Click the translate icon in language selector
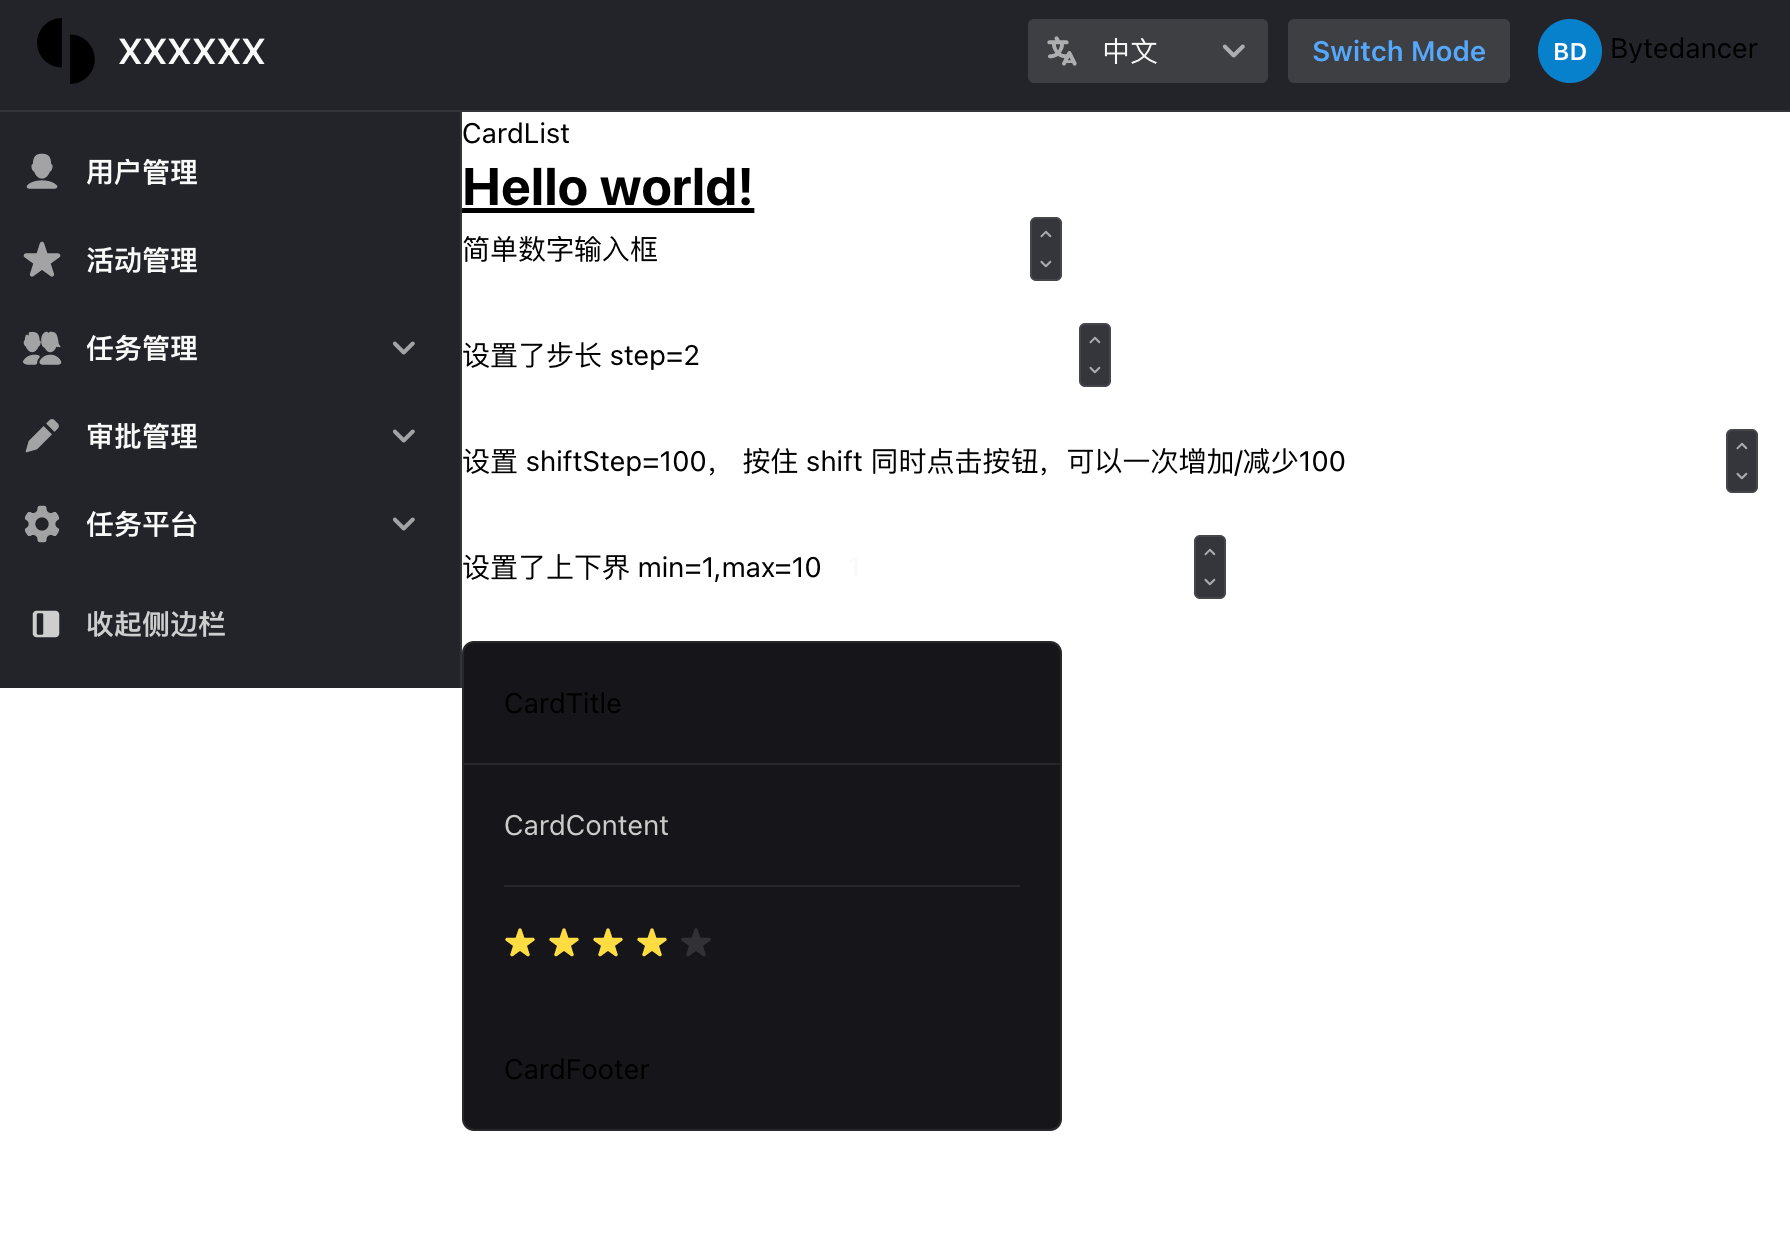Screen dimensions: 1790x1240 [x=1062, y=50]
